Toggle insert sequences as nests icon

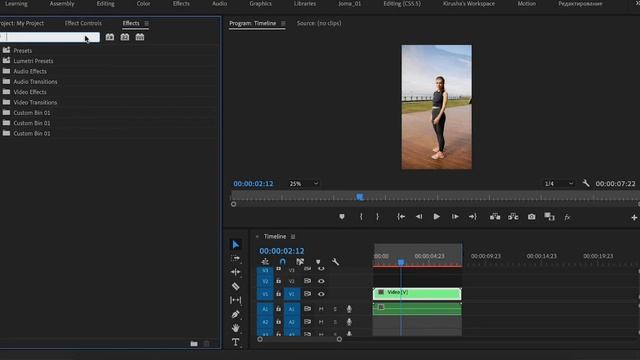265,262
